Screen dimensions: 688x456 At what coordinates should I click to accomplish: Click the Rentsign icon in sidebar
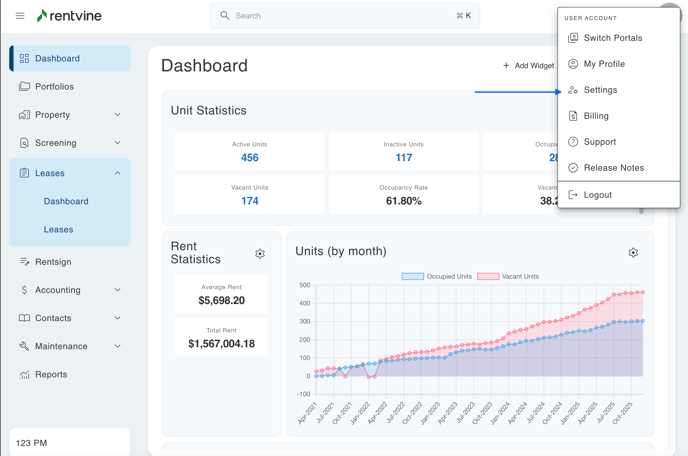pyautogui.click(x=24, y=262)
